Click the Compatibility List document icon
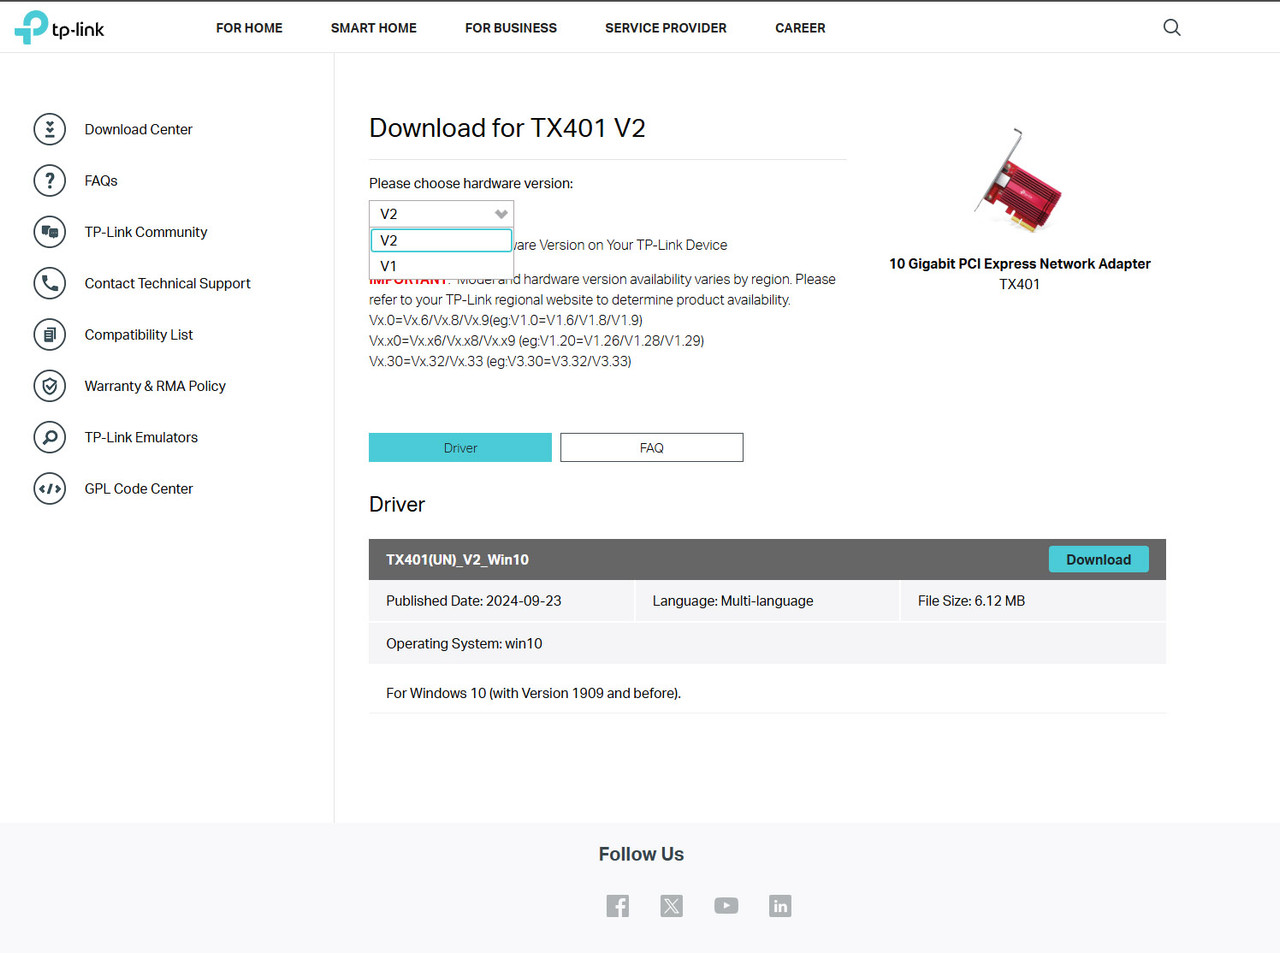1280x953 pixels. 50,334
